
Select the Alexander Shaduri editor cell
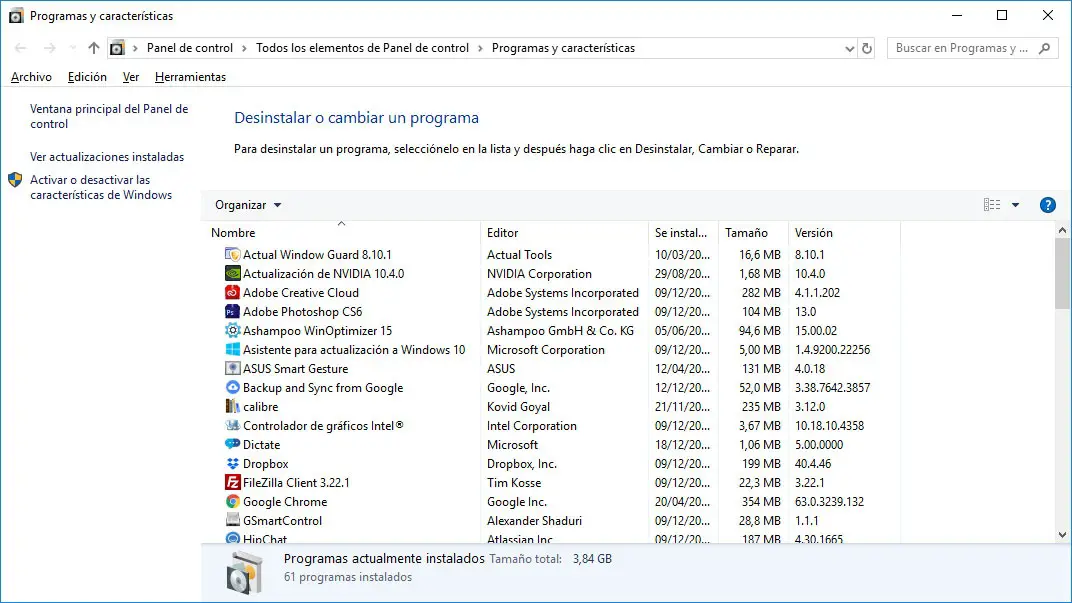[535, 520]
